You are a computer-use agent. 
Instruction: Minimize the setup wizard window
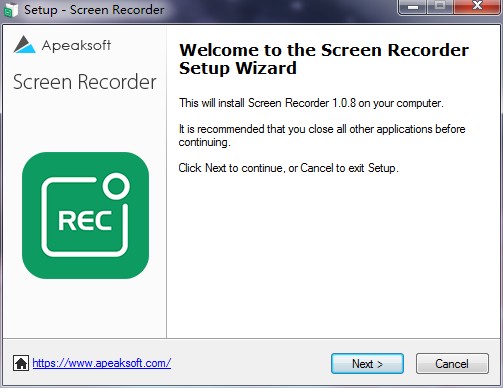(x=413, y=7)
